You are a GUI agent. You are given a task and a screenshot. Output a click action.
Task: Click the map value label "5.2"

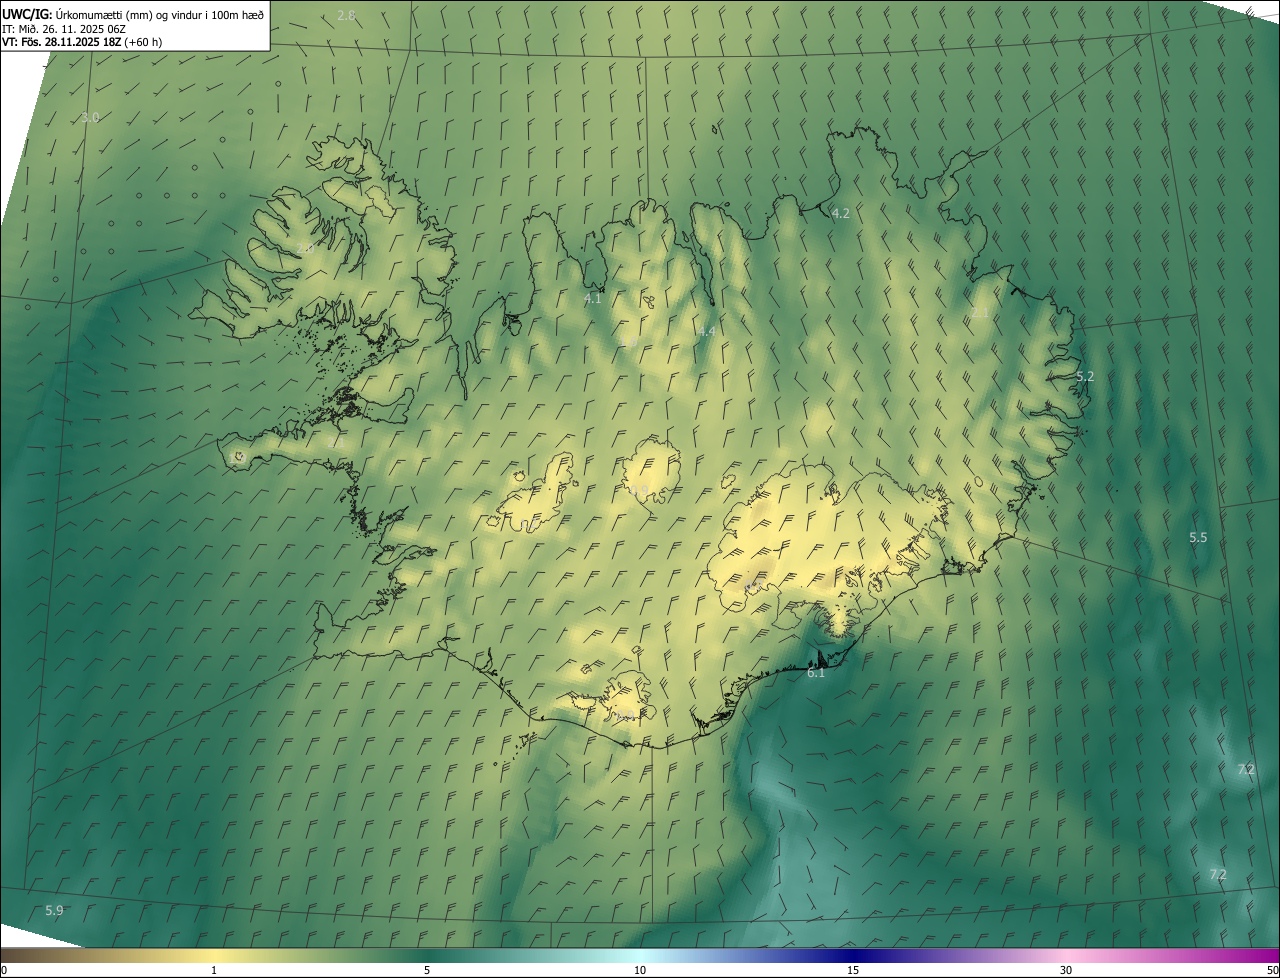point(1085,376)
